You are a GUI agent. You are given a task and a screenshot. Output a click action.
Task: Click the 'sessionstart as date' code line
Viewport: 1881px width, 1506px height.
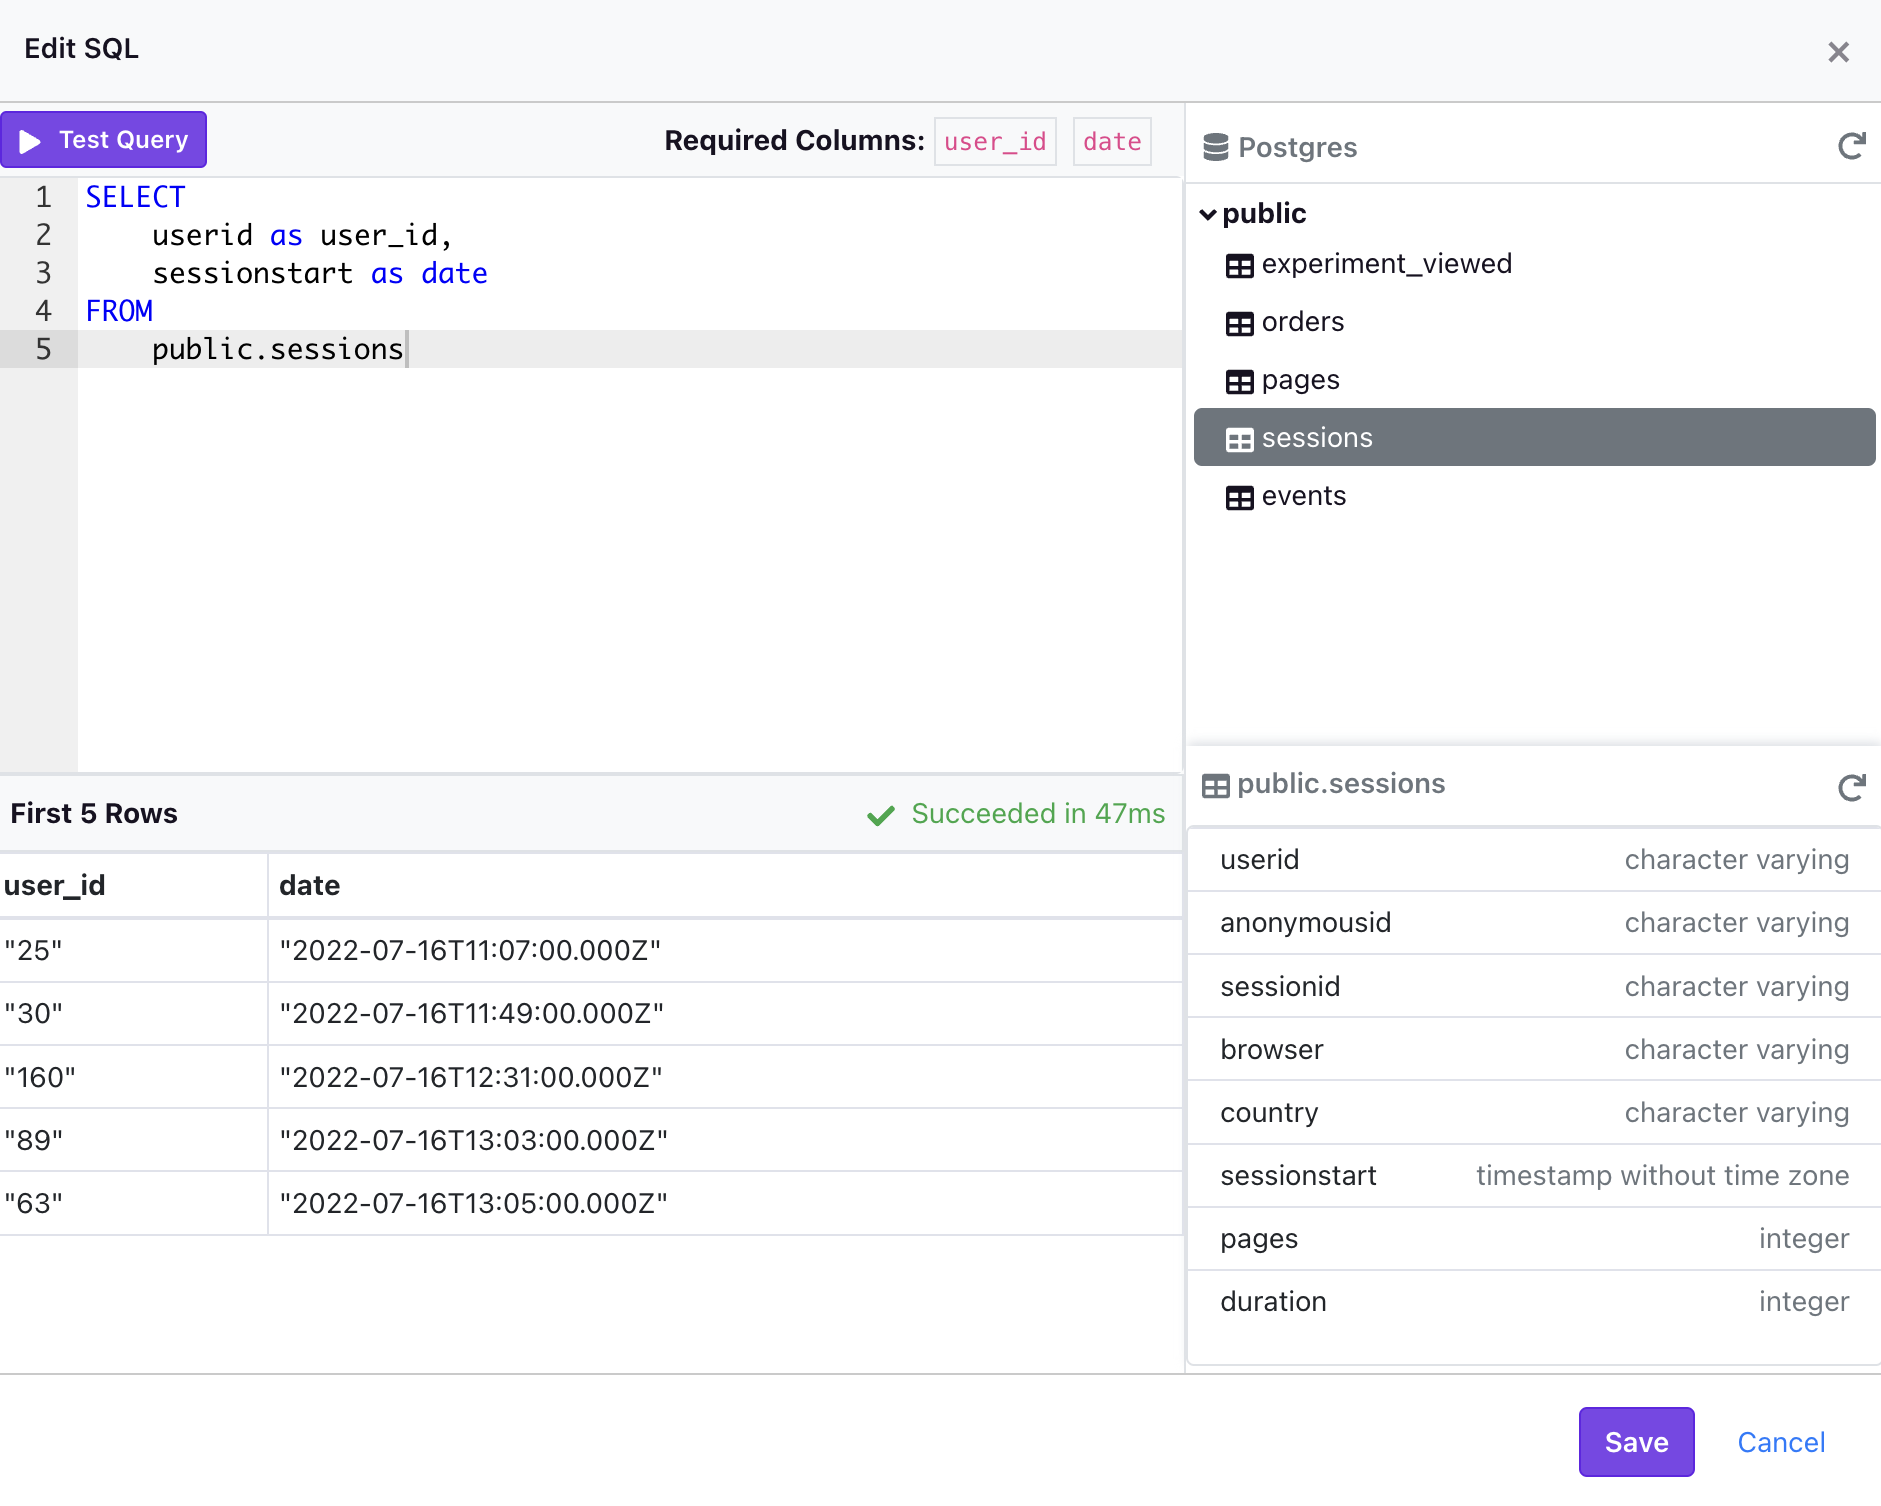[320, 273]
